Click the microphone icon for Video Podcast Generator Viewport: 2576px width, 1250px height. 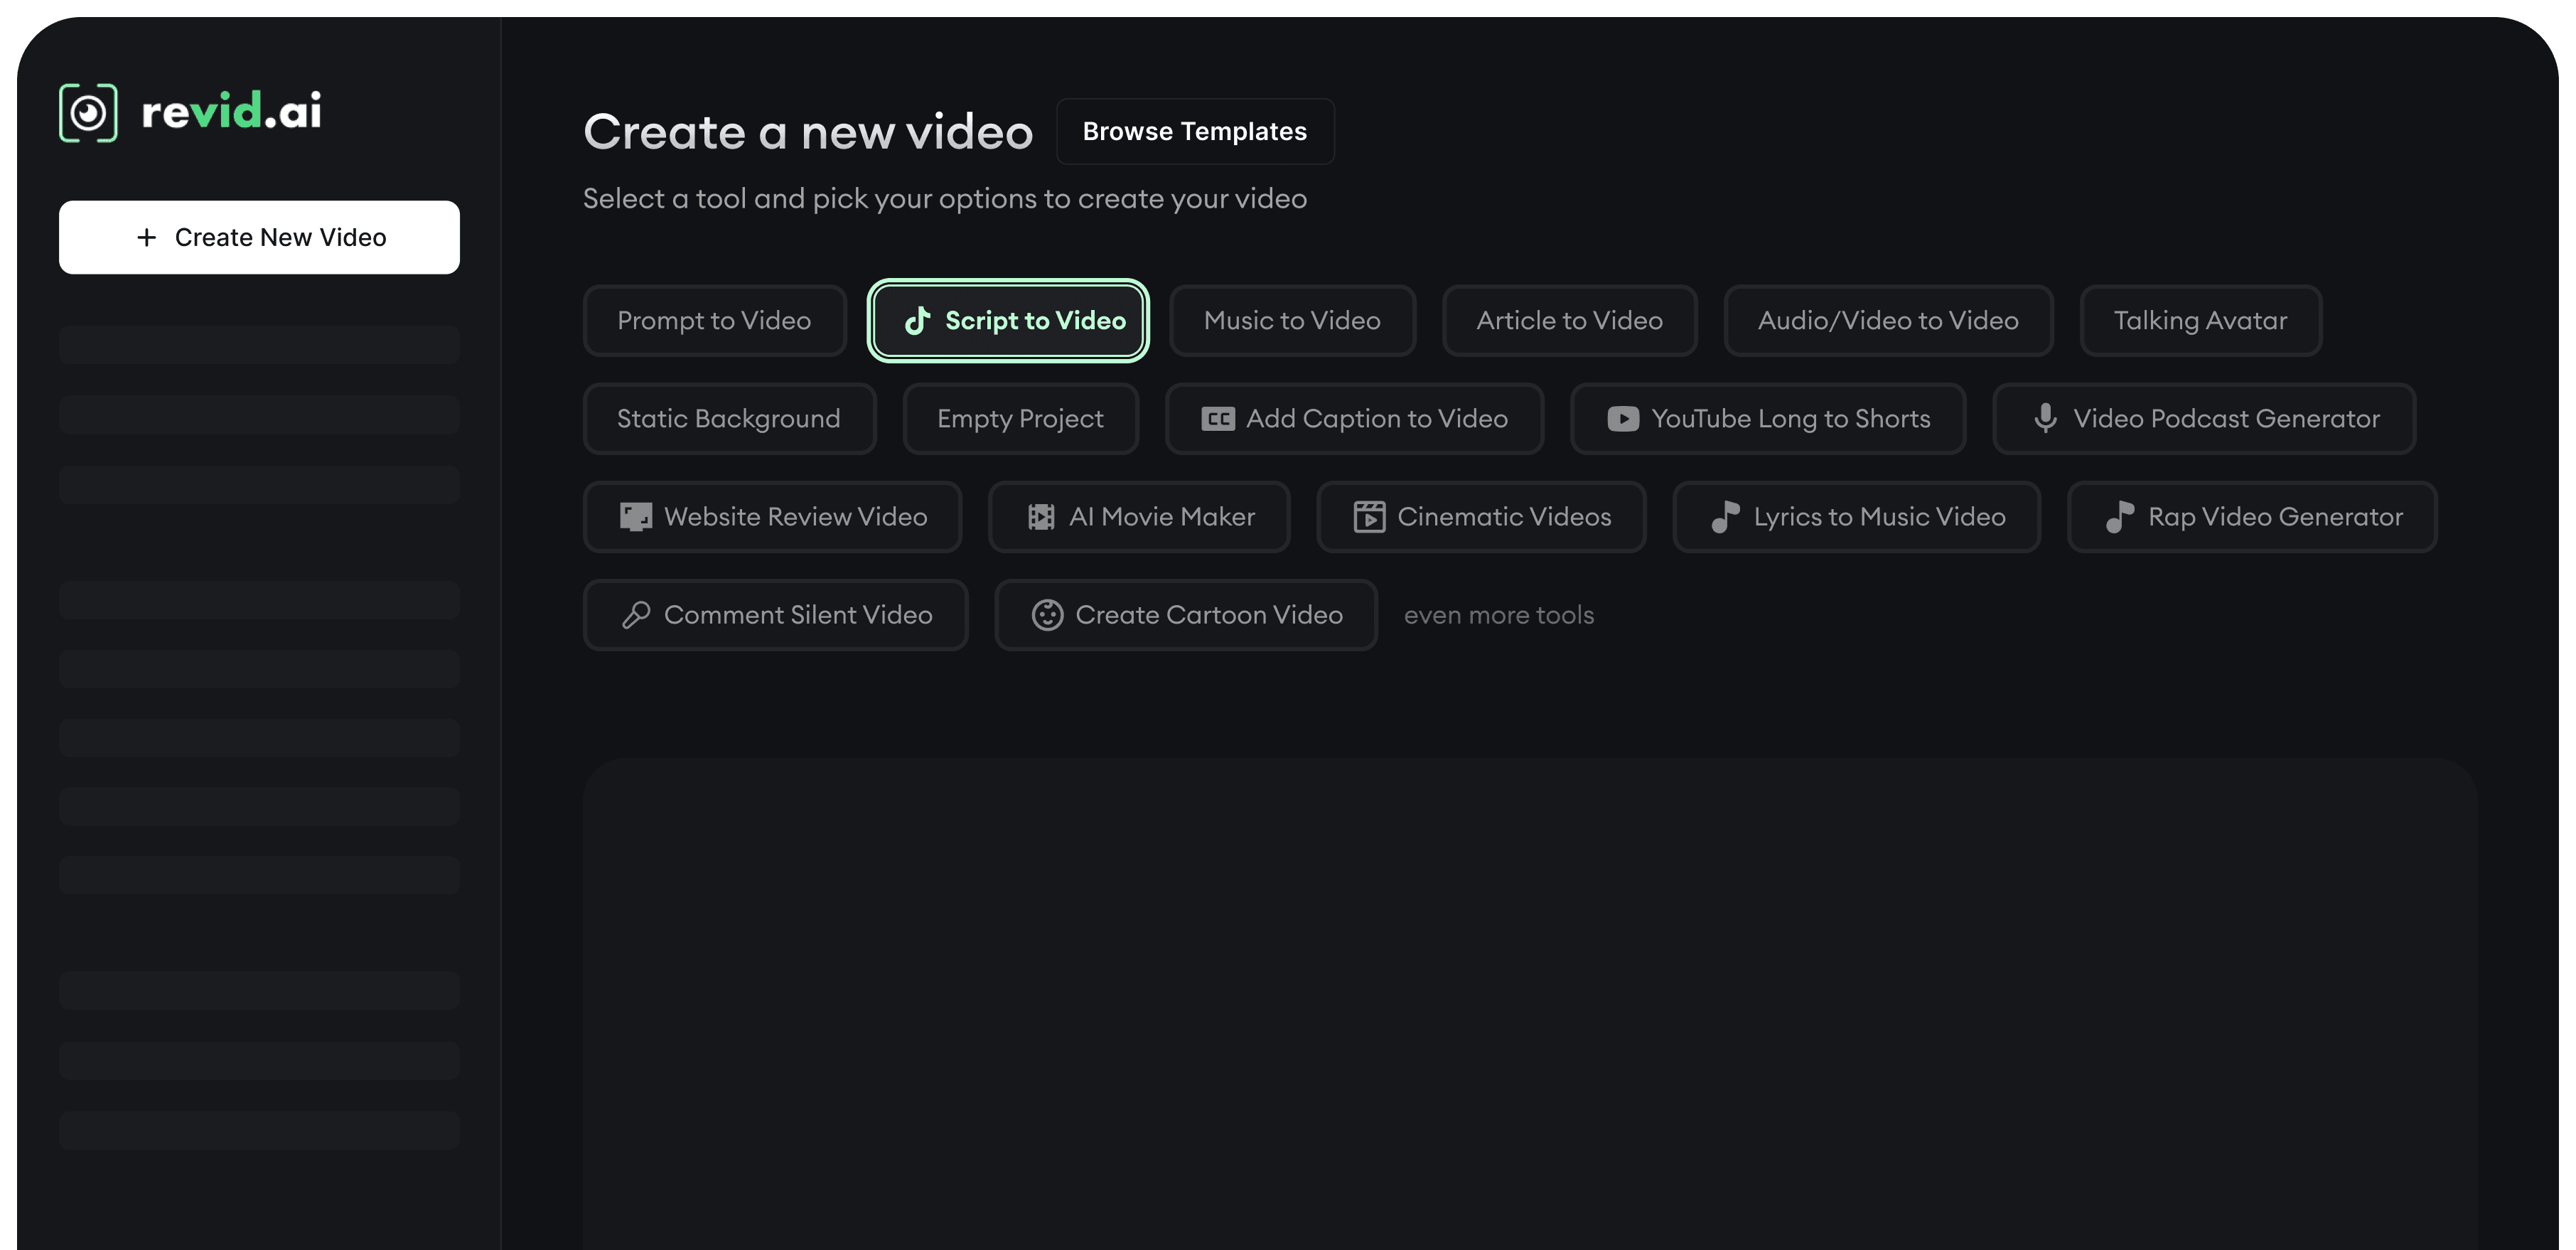(x=2045, y=418)
